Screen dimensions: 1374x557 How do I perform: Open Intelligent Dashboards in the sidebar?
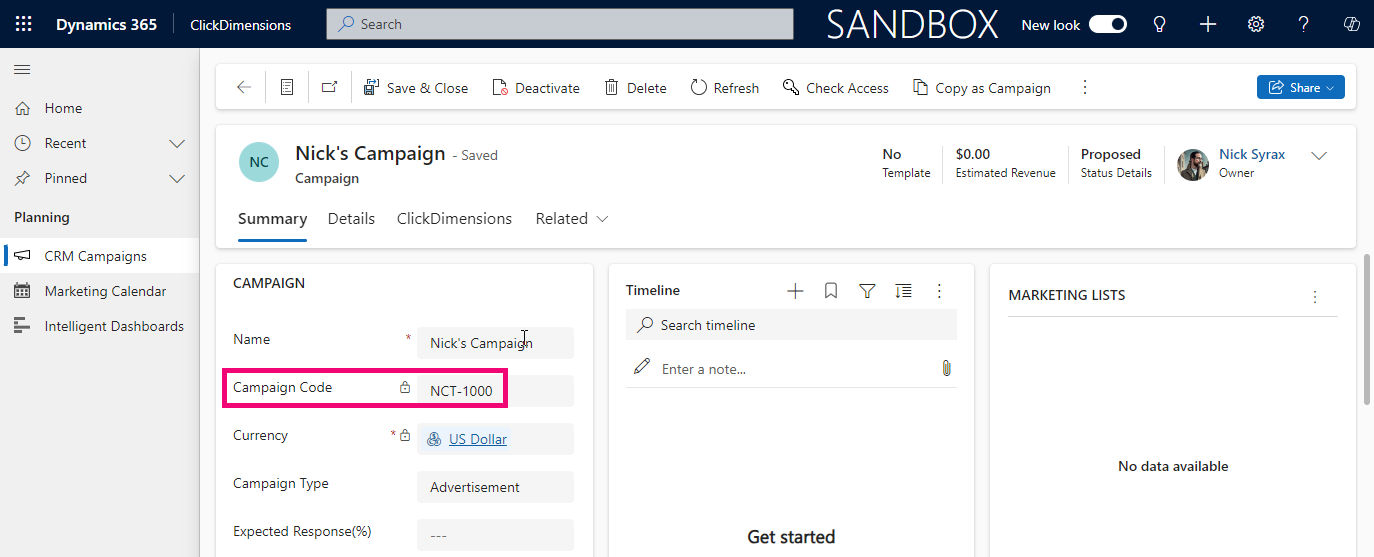[100, 326]
